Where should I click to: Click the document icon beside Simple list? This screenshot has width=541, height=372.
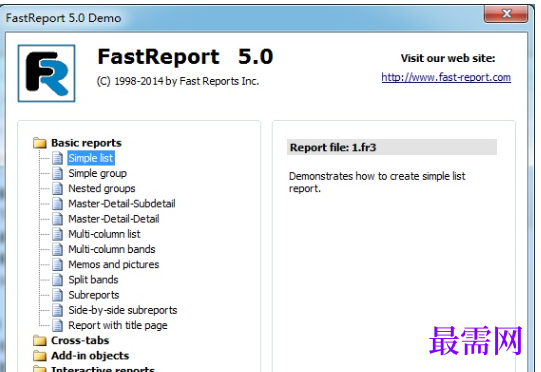58,158
